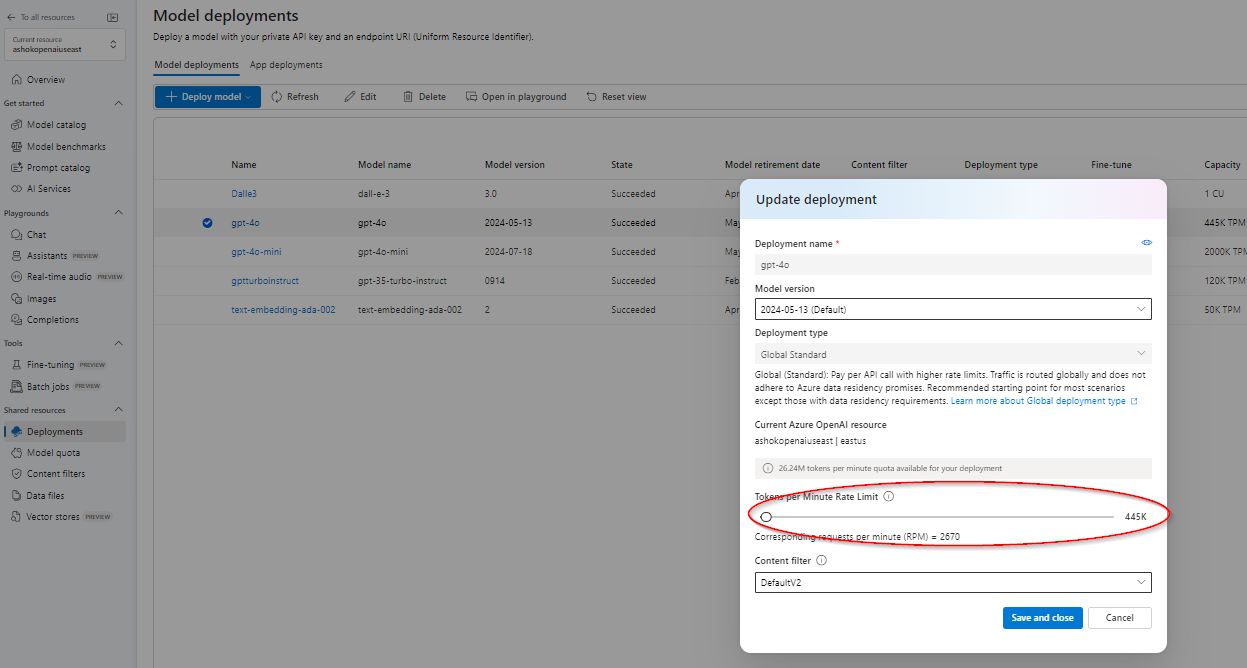Click Open in playground
This screenshot has height=668, width=1247.
tap(516, 97)
